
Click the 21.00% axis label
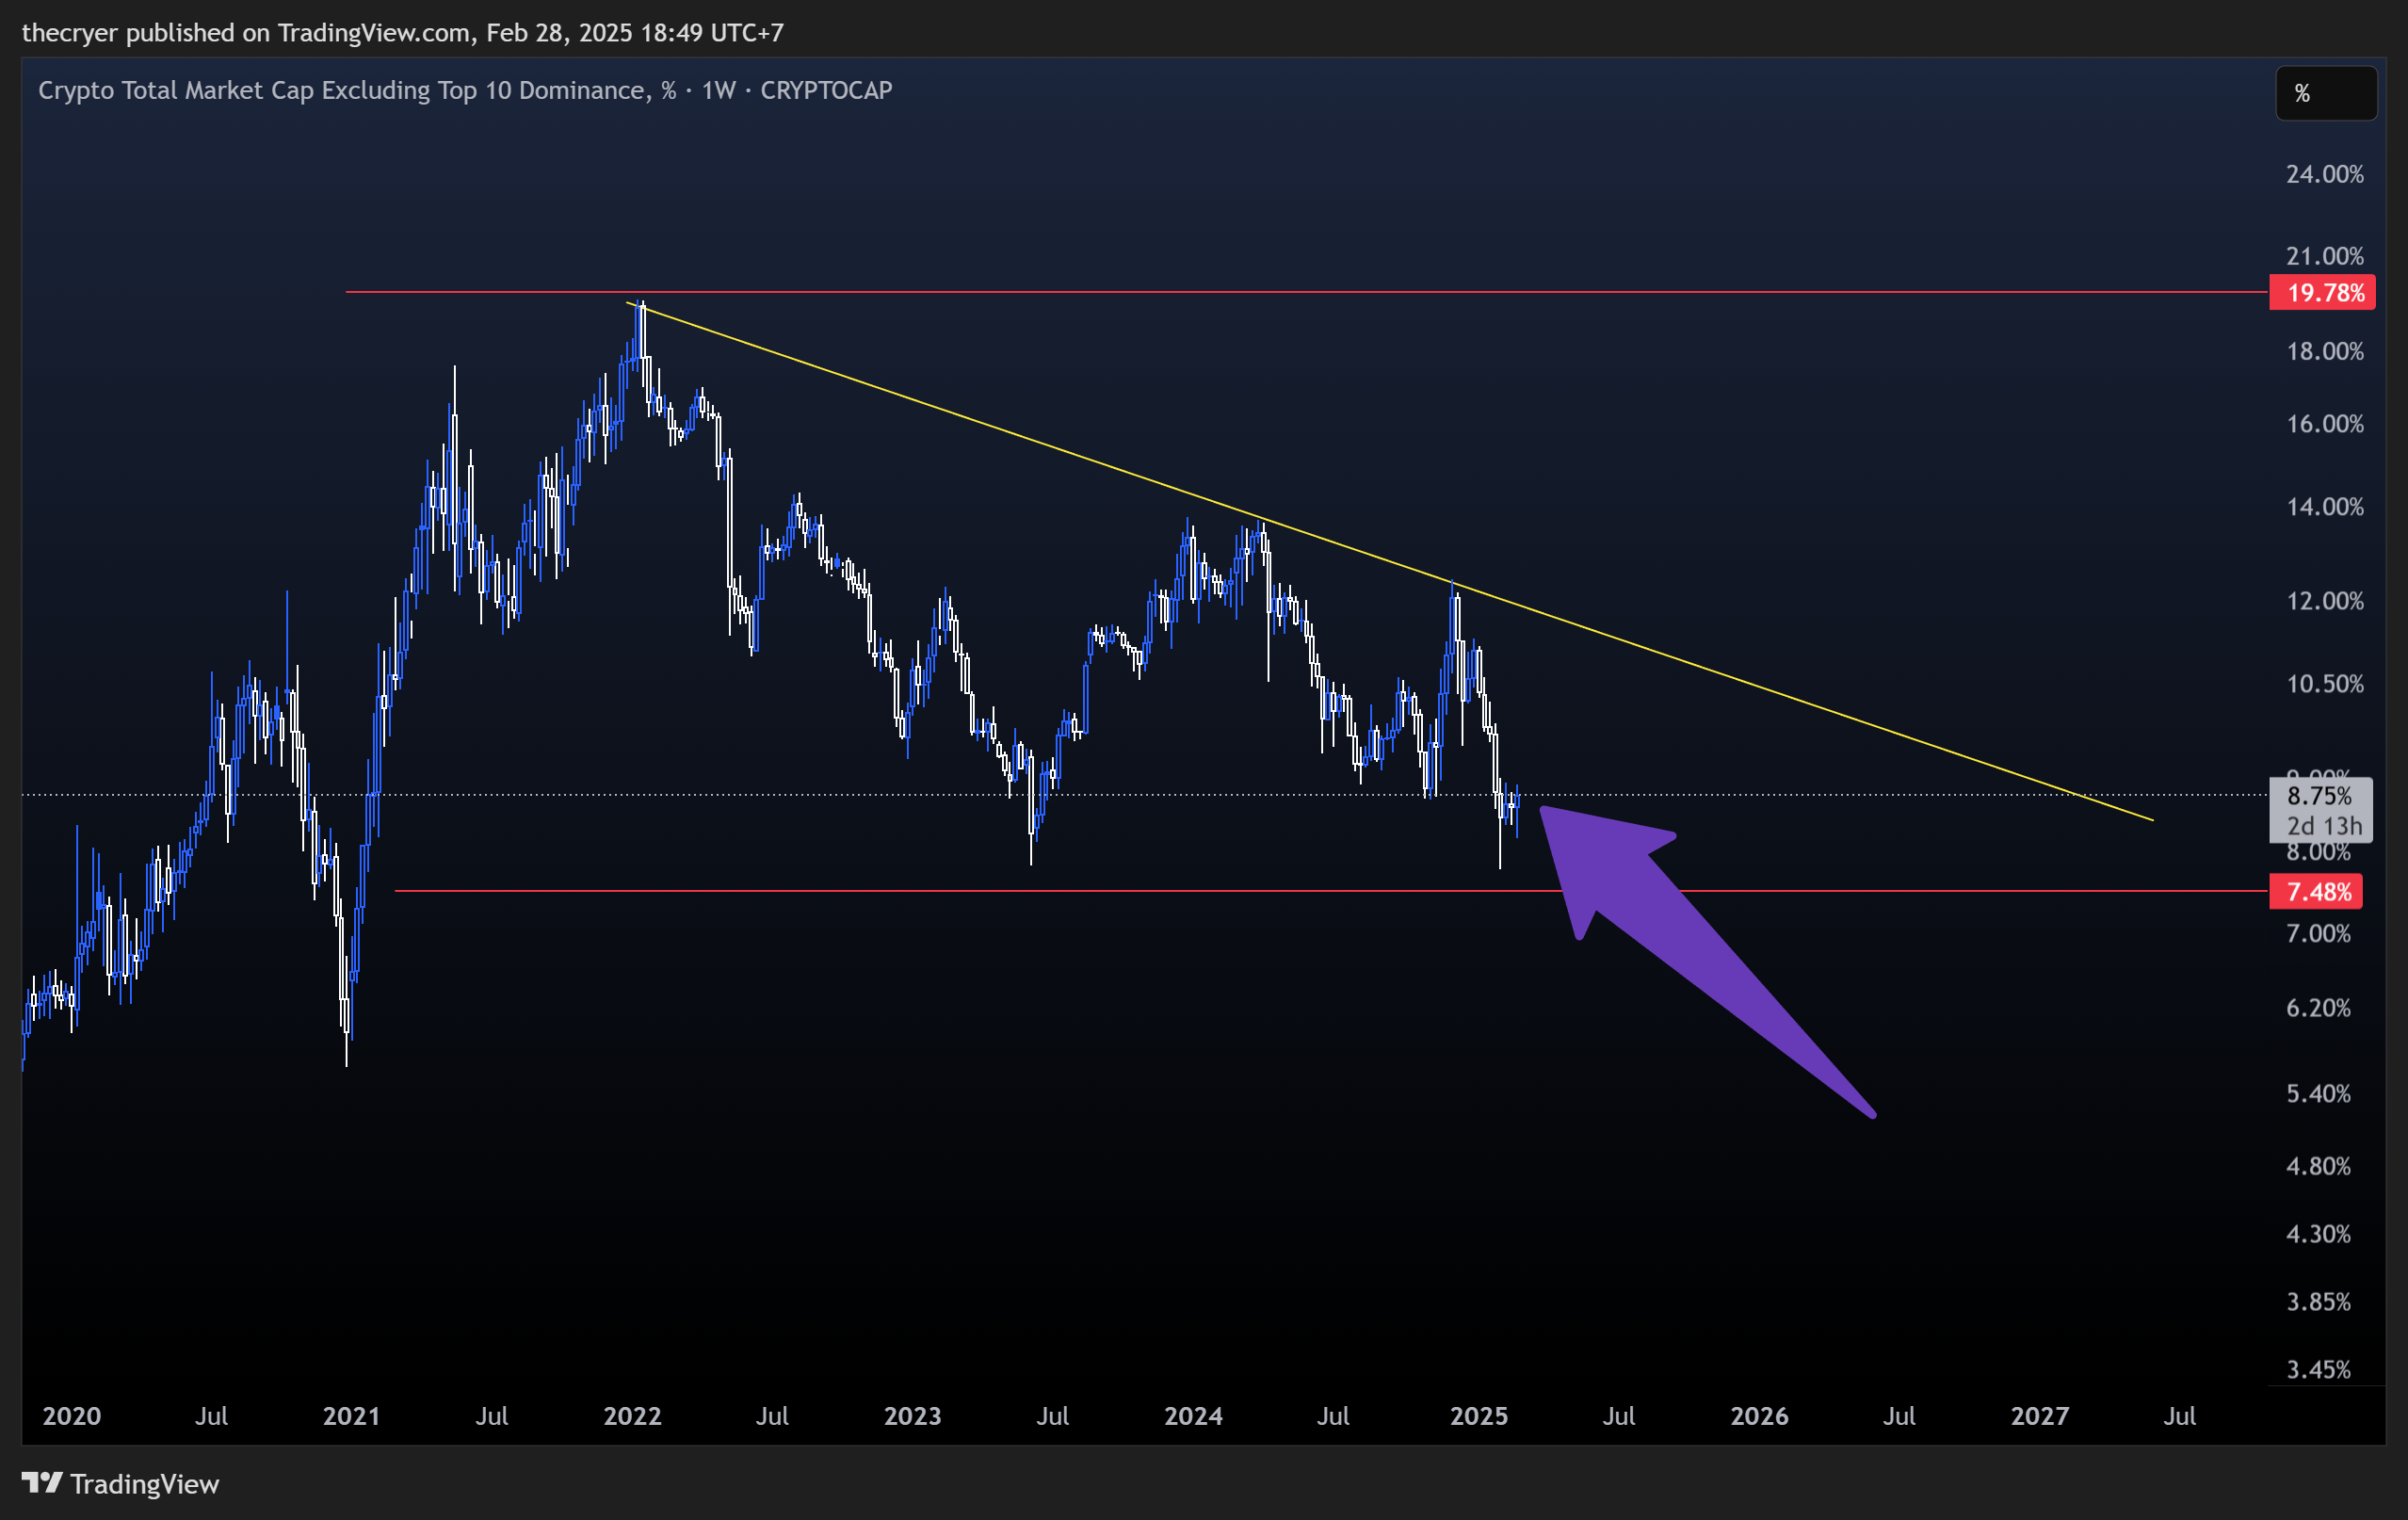tap(2325, 256)
